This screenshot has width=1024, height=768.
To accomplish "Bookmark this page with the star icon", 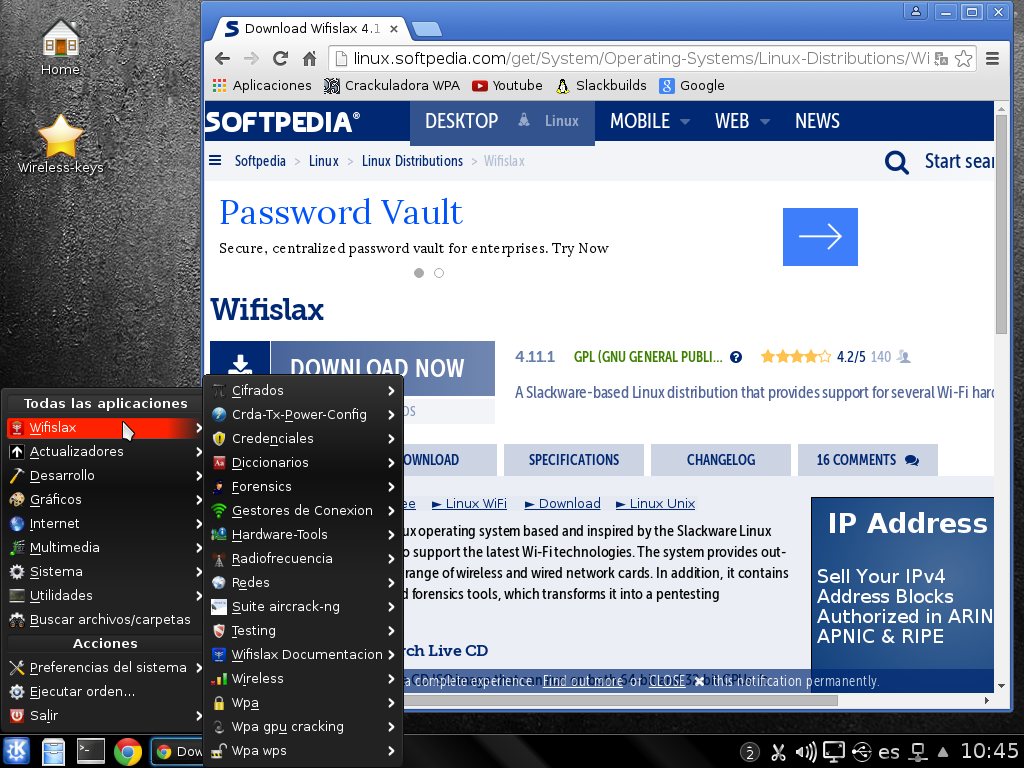I will [x=963, y=59].
